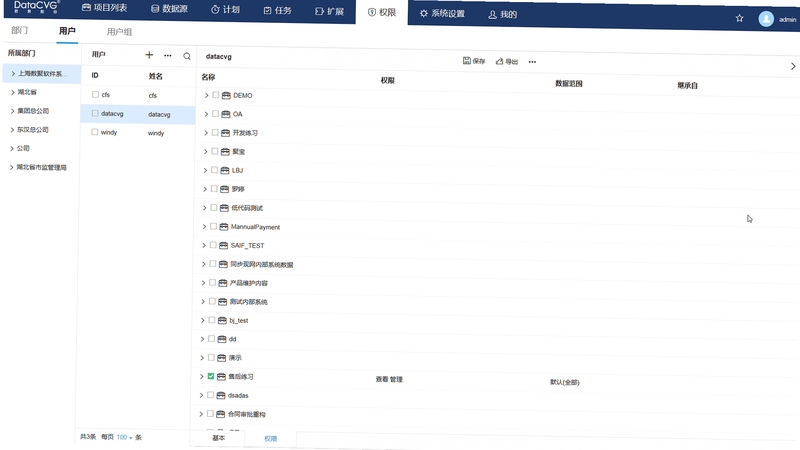Select the 合同审批重构 project name
This screenshot has width=800, height=450.
pos(246,414)
